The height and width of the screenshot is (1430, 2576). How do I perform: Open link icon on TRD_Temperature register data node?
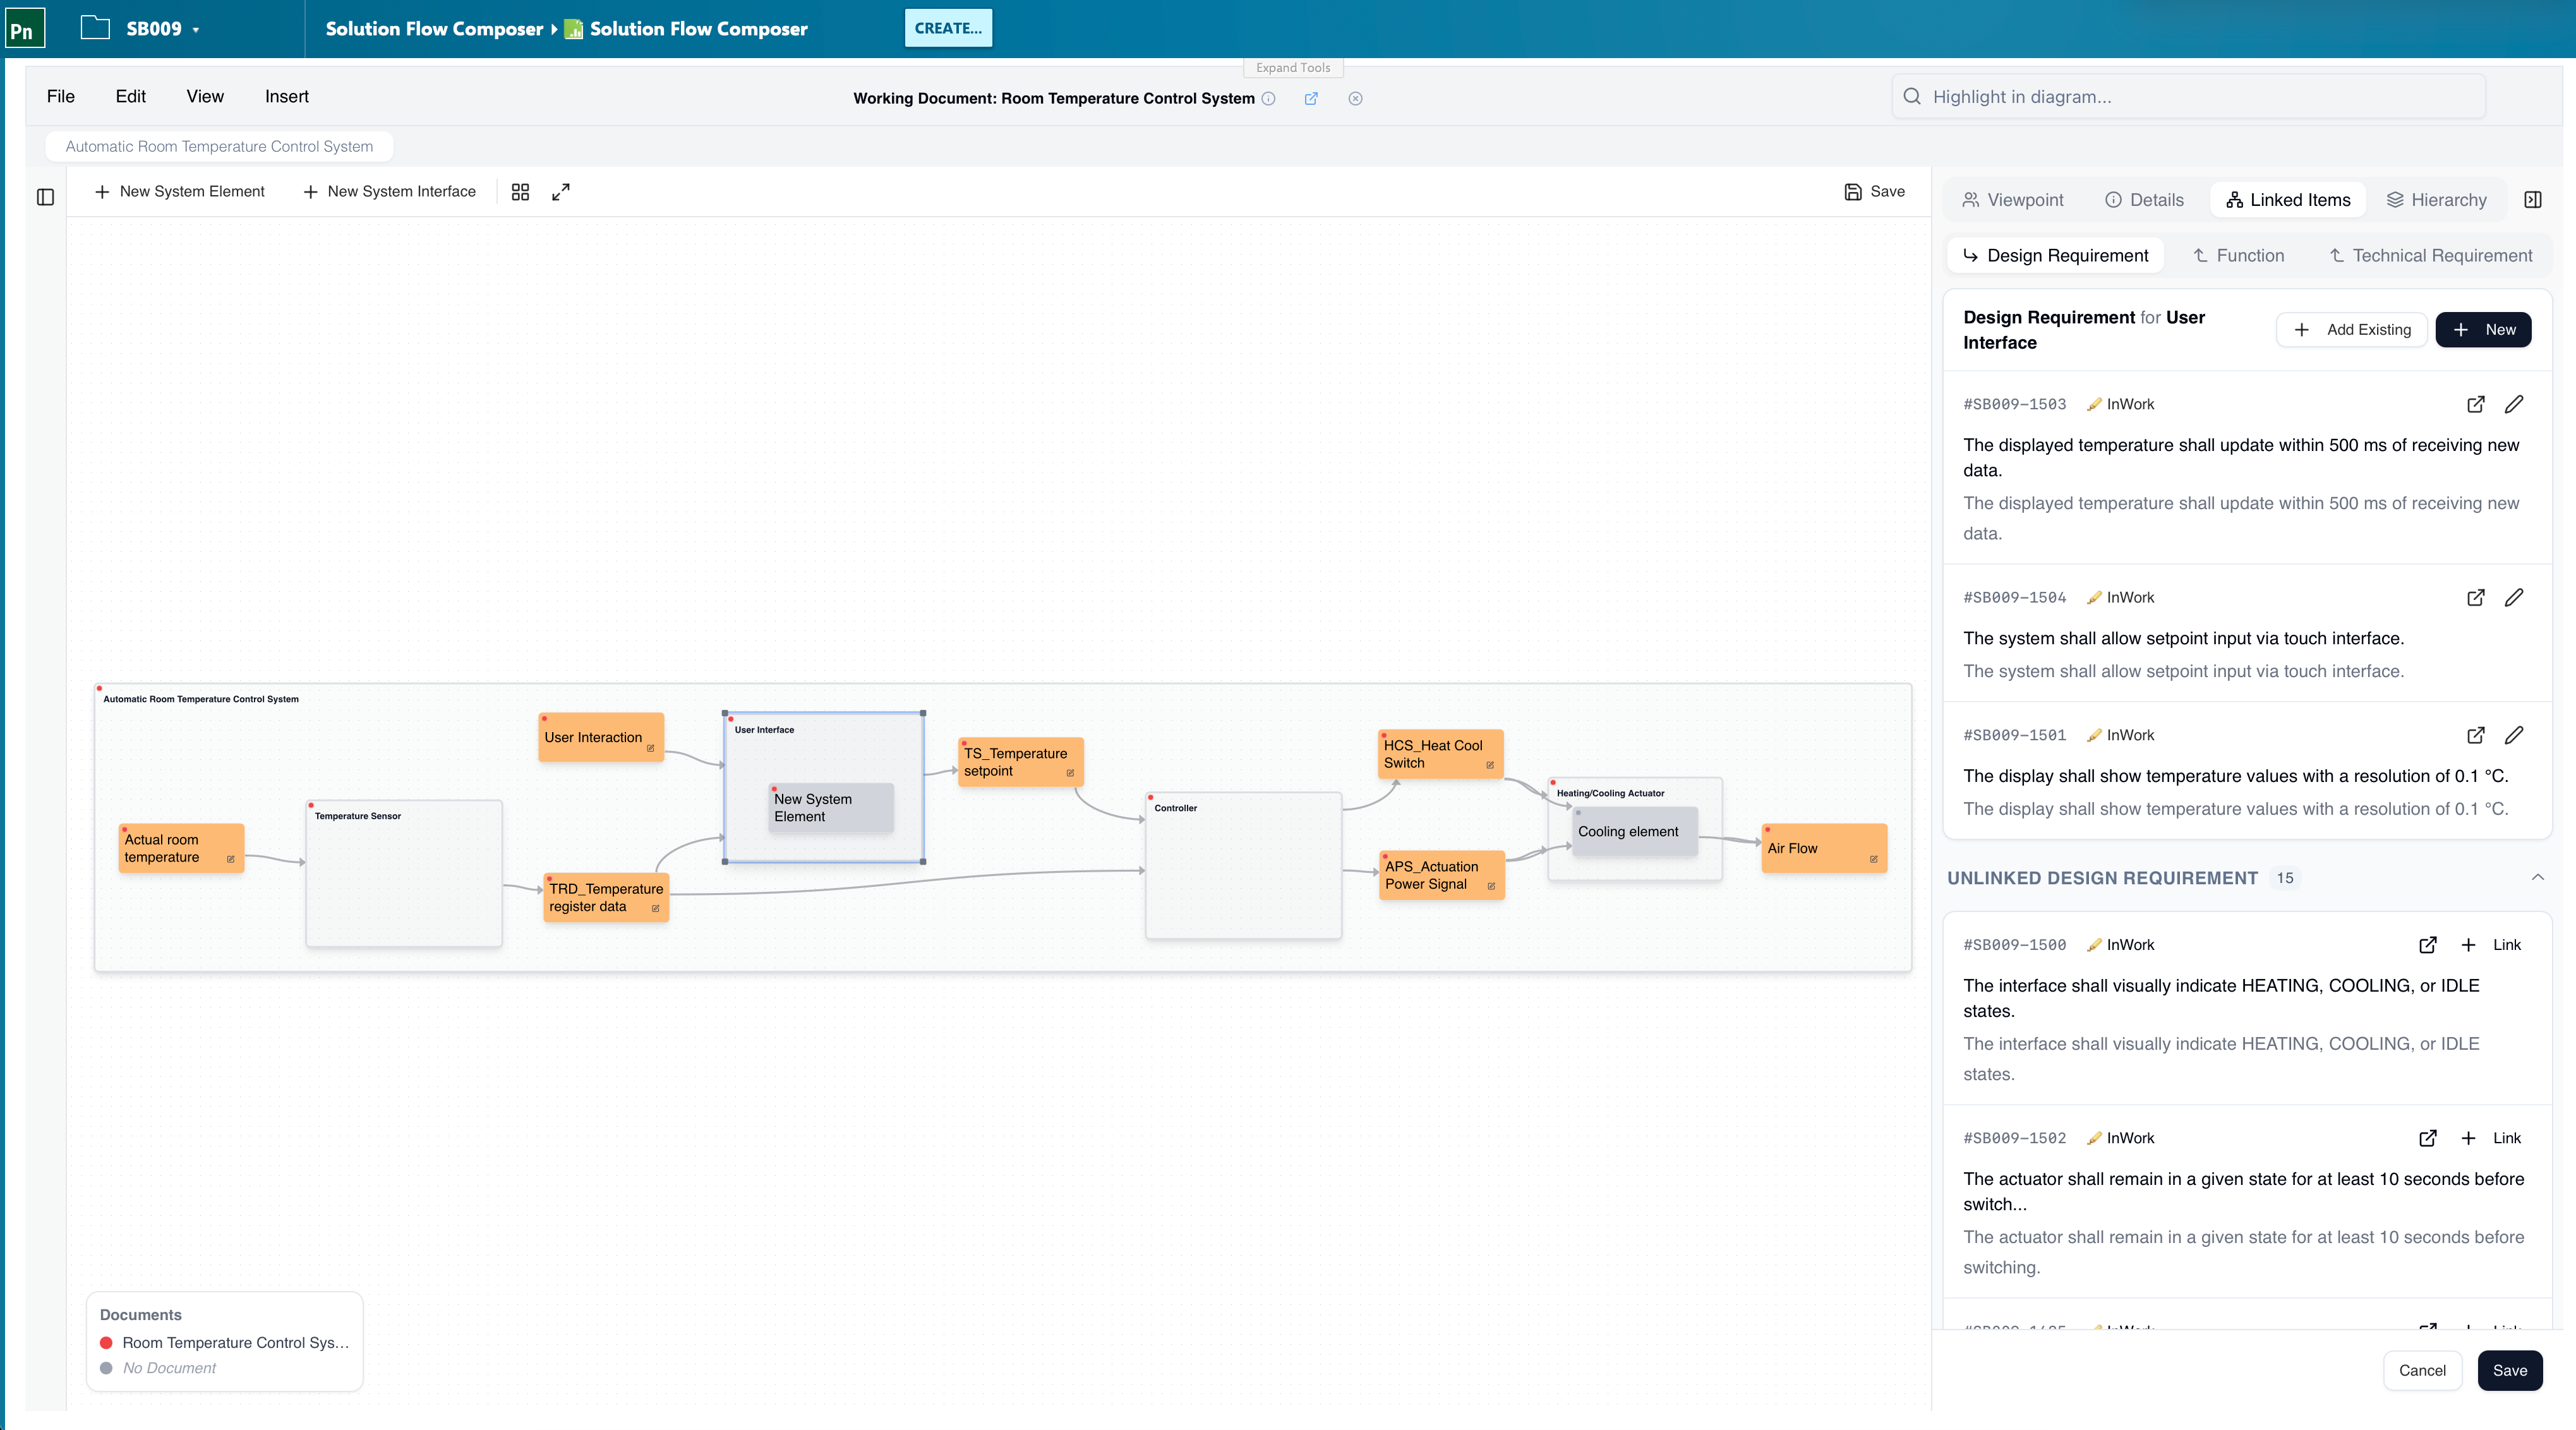(x=656, y=908)
